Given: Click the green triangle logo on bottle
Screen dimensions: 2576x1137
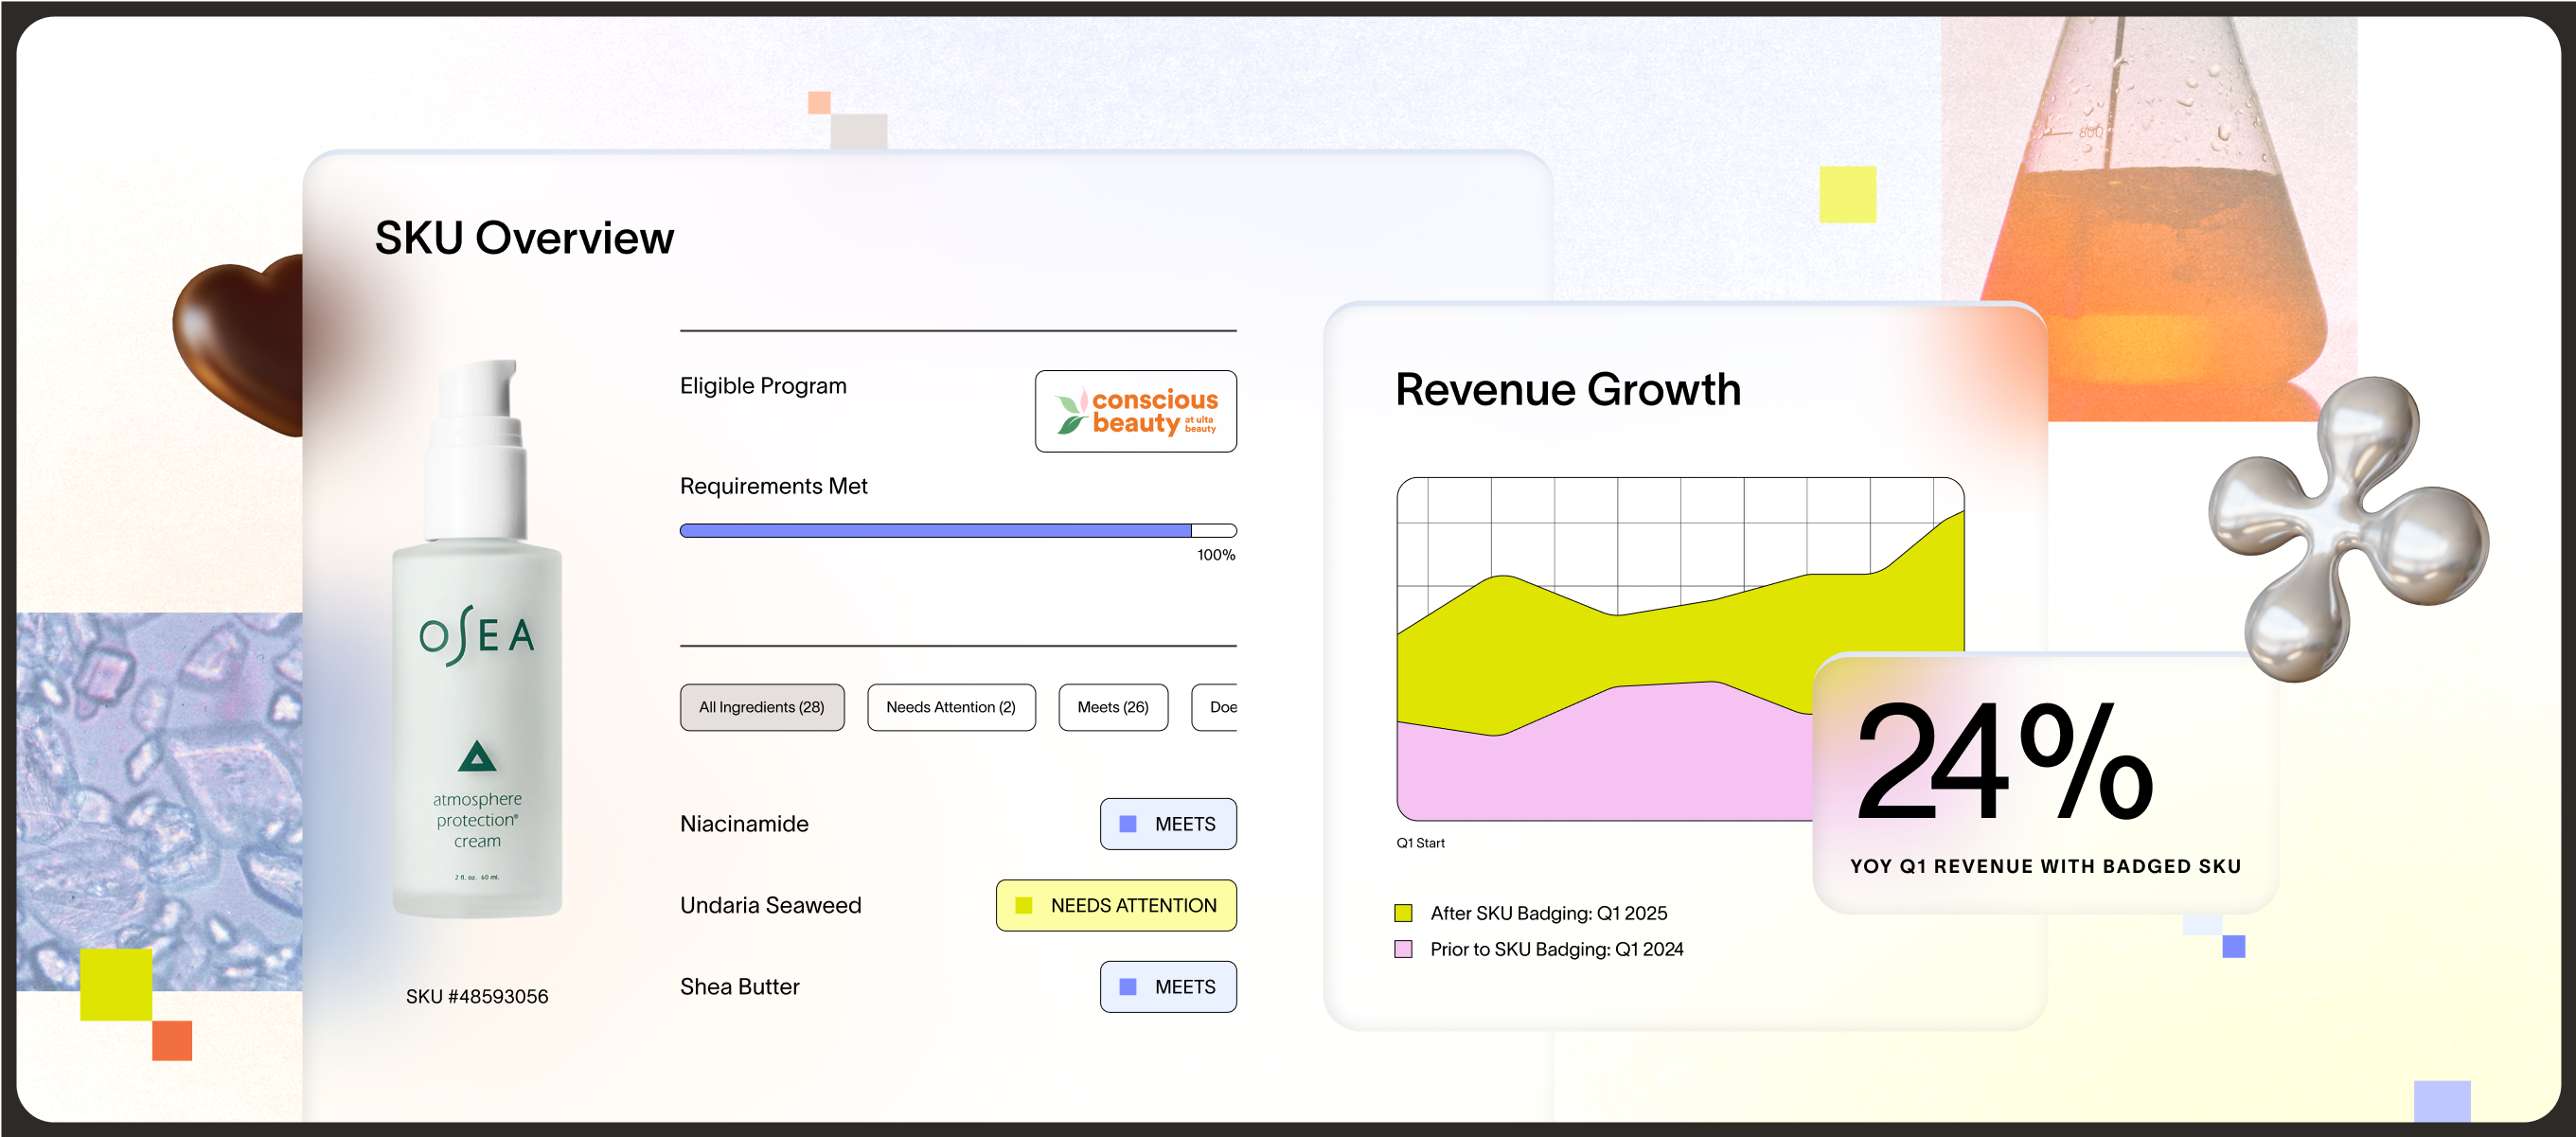Looking at the screenshot, I should pyautogui.click(x=477, y=756).
